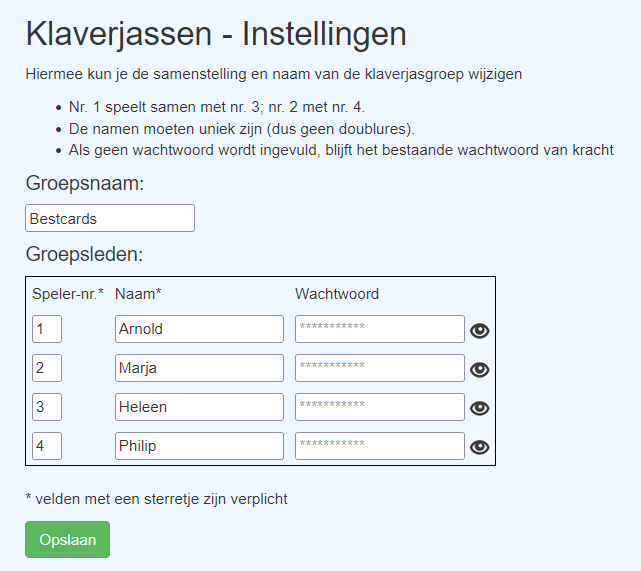The width and height of the screenshot is (641, 571).
Task: Edit the Heleen name input
Action: (199, 407)
